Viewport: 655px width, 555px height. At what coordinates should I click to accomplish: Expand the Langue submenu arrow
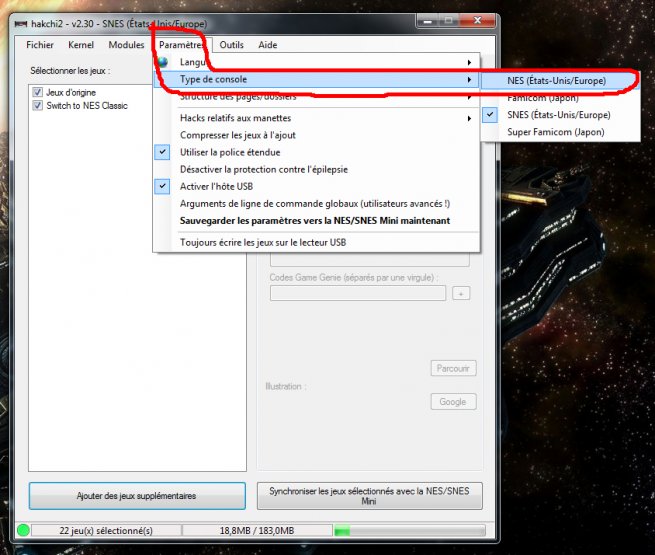tap(470, 63)
